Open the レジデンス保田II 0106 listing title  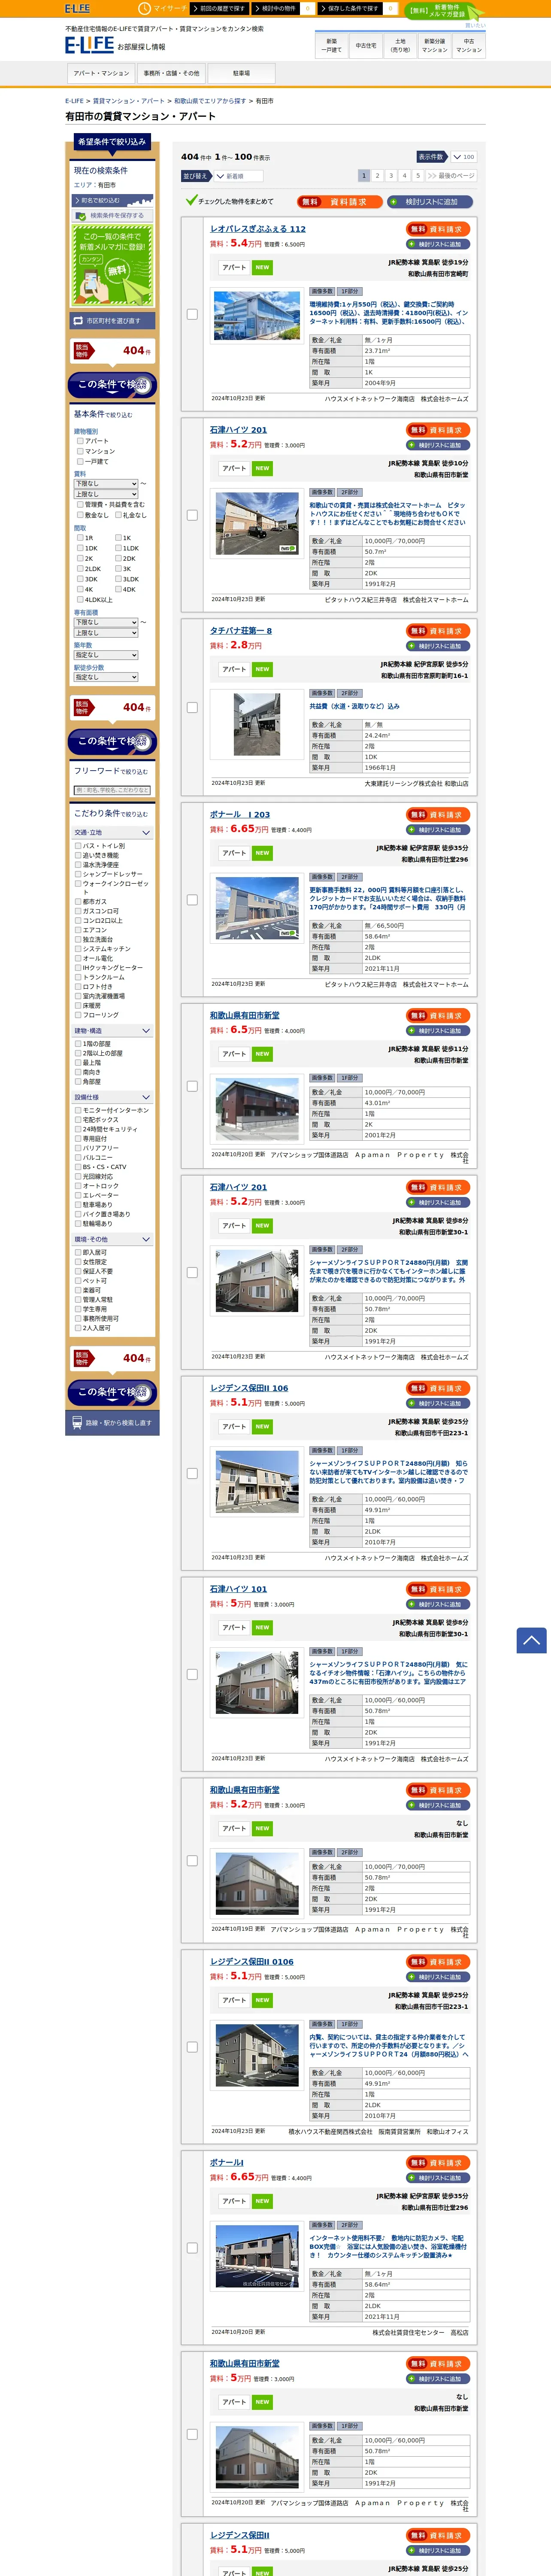tap(252, 1961)
